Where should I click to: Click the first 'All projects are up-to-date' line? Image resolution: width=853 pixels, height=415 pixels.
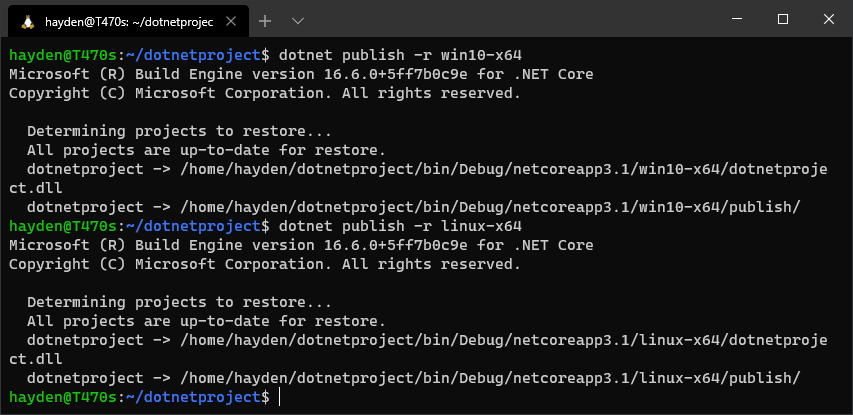pos(206,150)
